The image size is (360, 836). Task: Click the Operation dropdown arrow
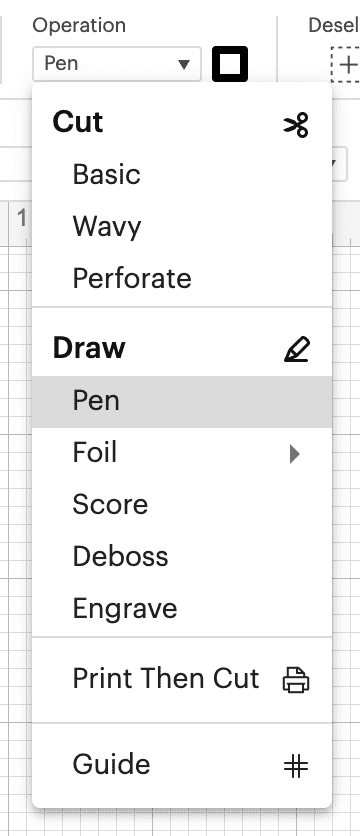click(x=184, y=65)
